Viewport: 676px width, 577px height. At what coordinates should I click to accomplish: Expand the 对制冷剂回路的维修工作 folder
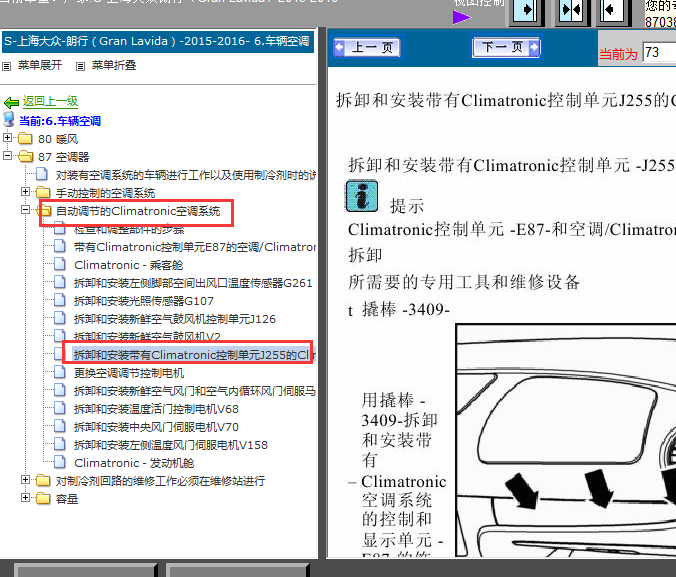pyautogui.click(x=25, y=480)
